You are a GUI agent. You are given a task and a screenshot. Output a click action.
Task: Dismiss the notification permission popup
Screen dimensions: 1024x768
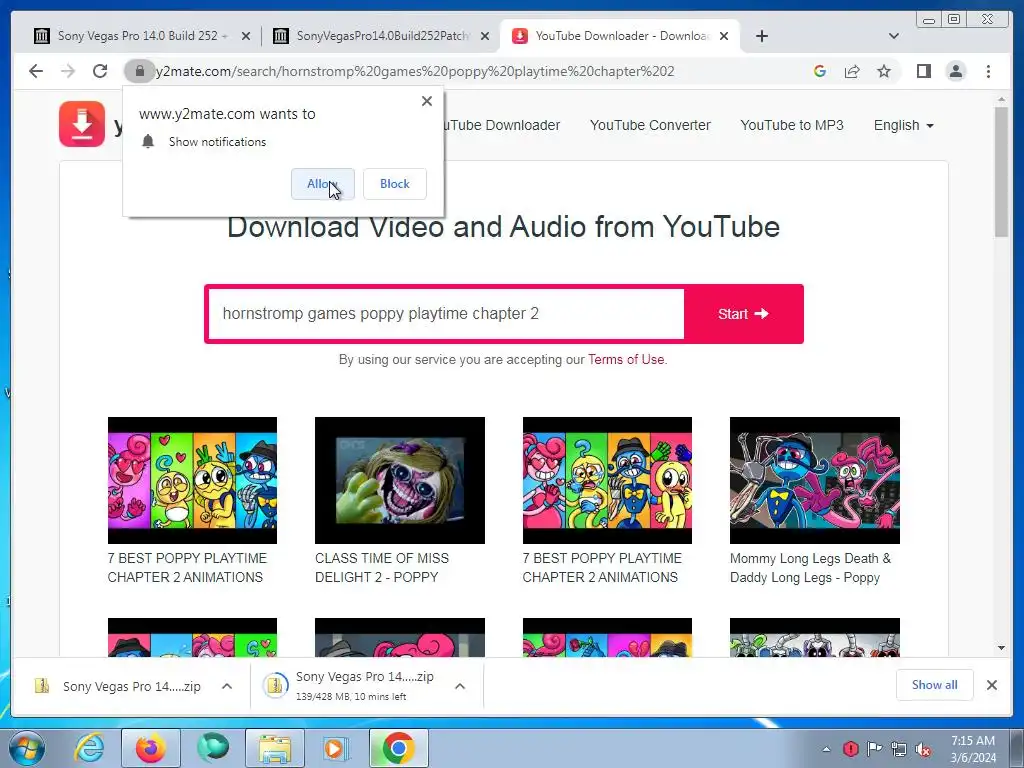click(x=427, y=101)
